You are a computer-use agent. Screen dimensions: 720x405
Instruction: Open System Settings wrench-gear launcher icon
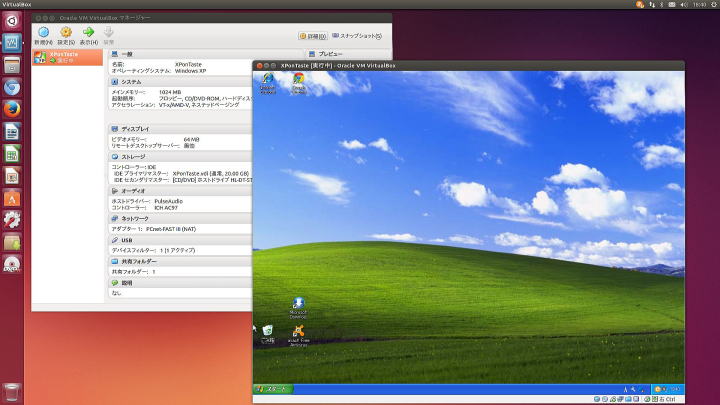pos(12,220)
